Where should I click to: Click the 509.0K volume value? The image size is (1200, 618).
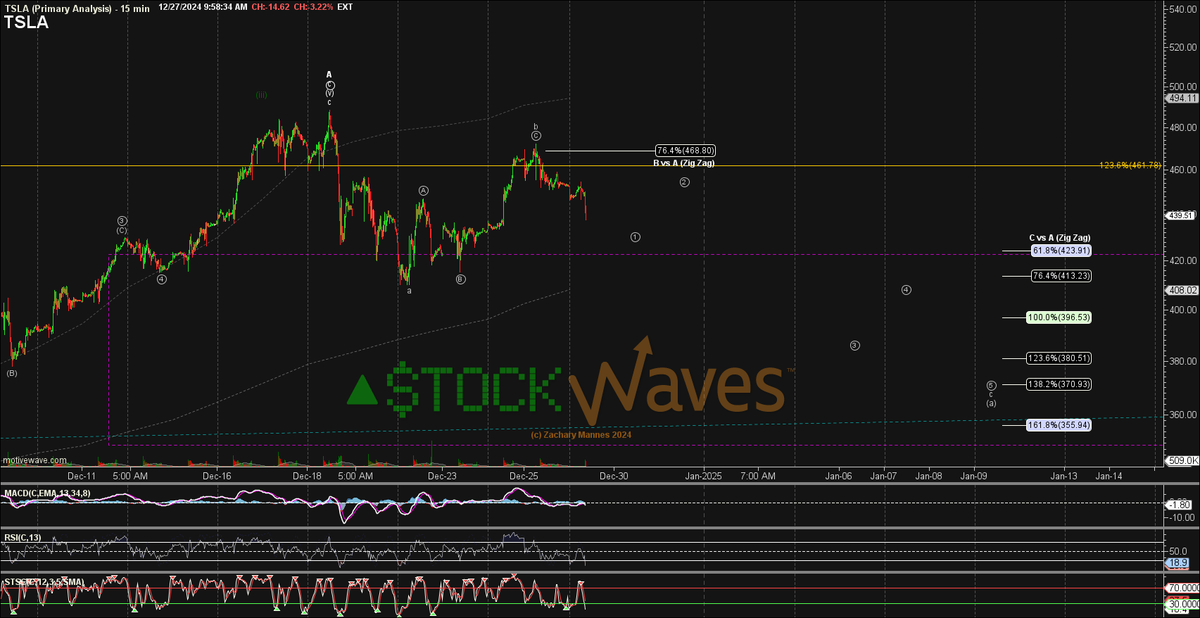point(1181,460)
